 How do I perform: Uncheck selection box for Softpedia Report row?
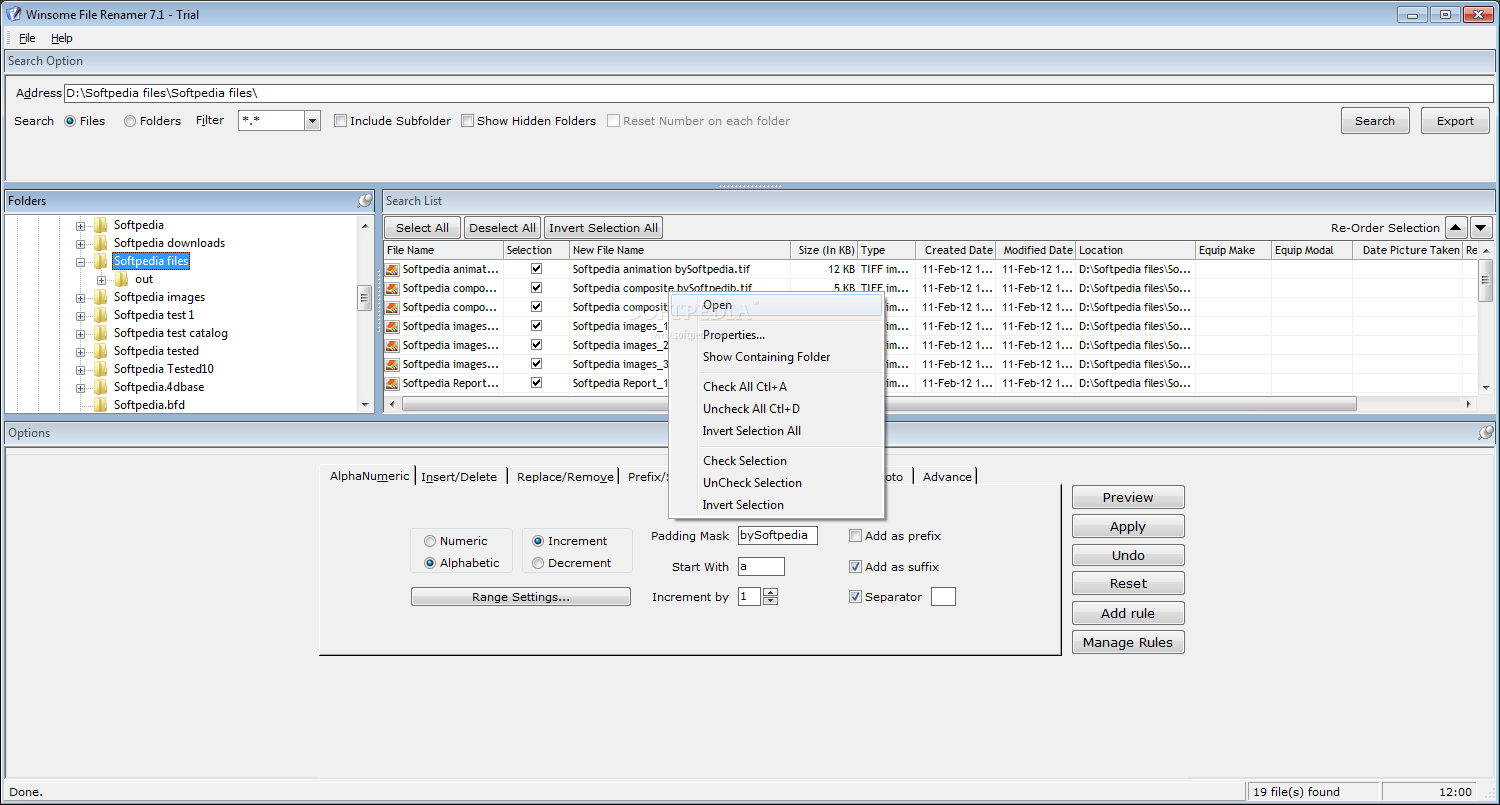[x=536, y=383]
